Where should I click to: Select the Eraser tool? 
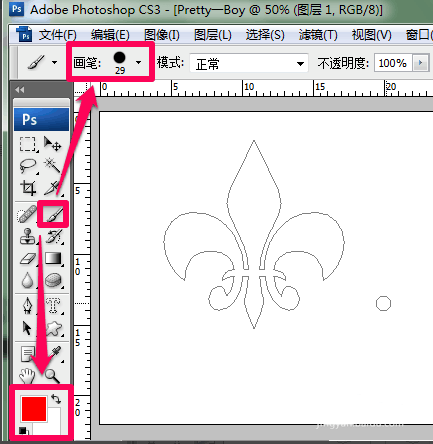(28, 258)
